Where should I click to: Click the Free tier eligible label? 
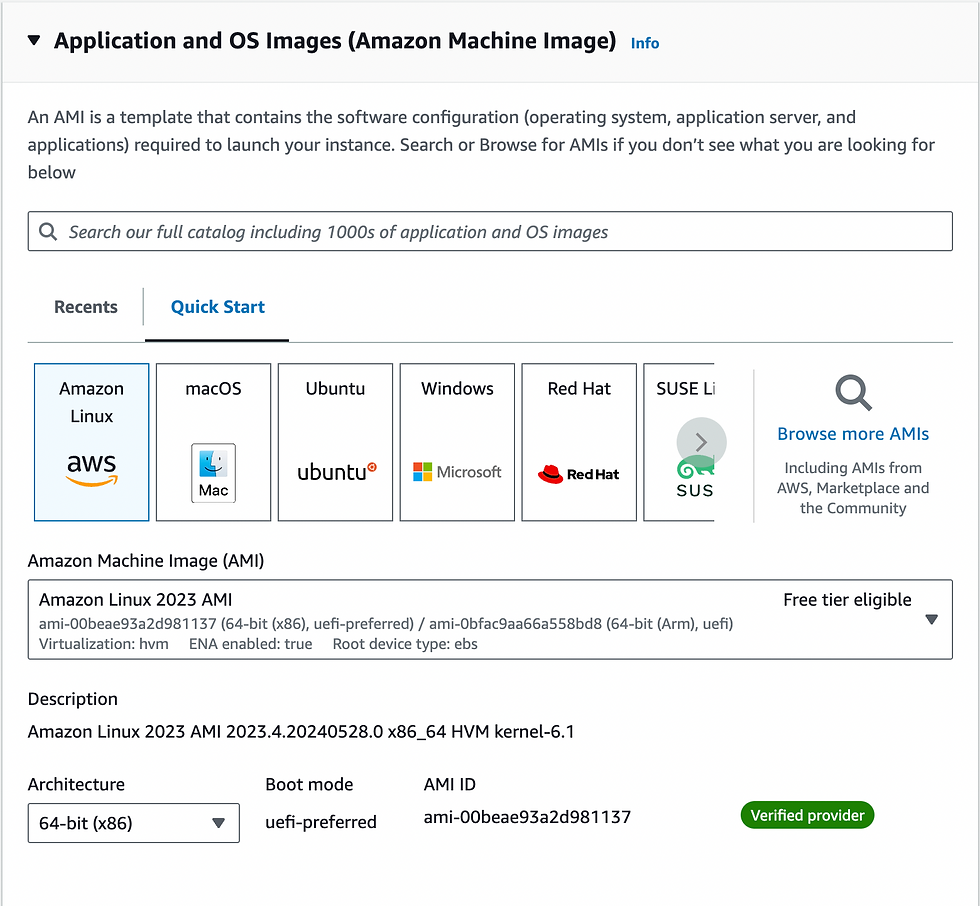pos(847,600)
